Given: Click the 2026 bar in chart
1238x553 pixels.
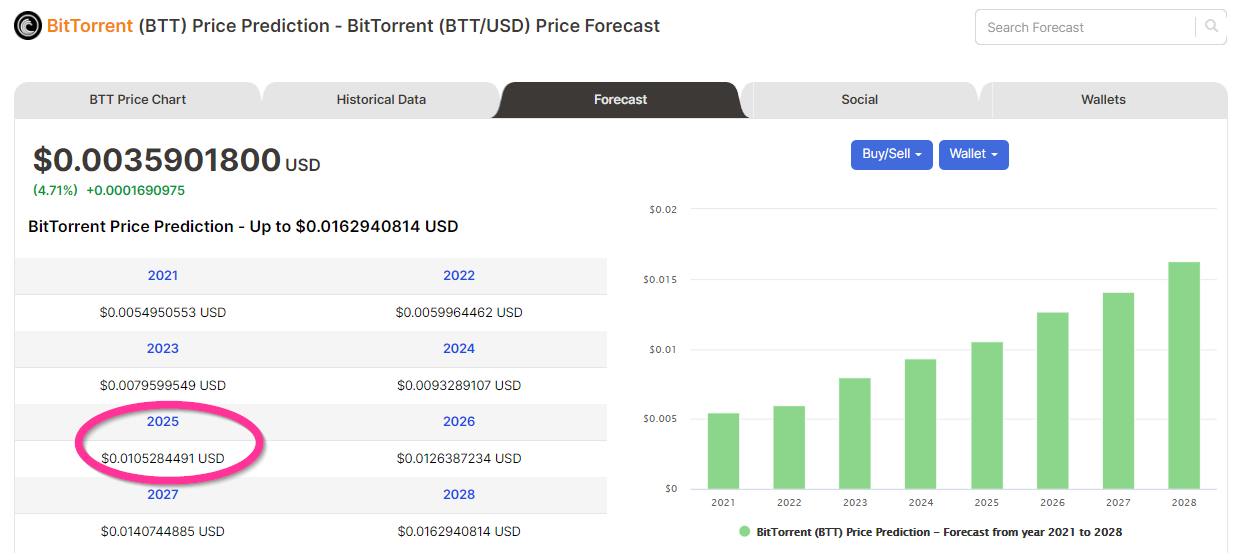Looking at the screenshot, I should pyautogui.click(x=1053, y=401).
